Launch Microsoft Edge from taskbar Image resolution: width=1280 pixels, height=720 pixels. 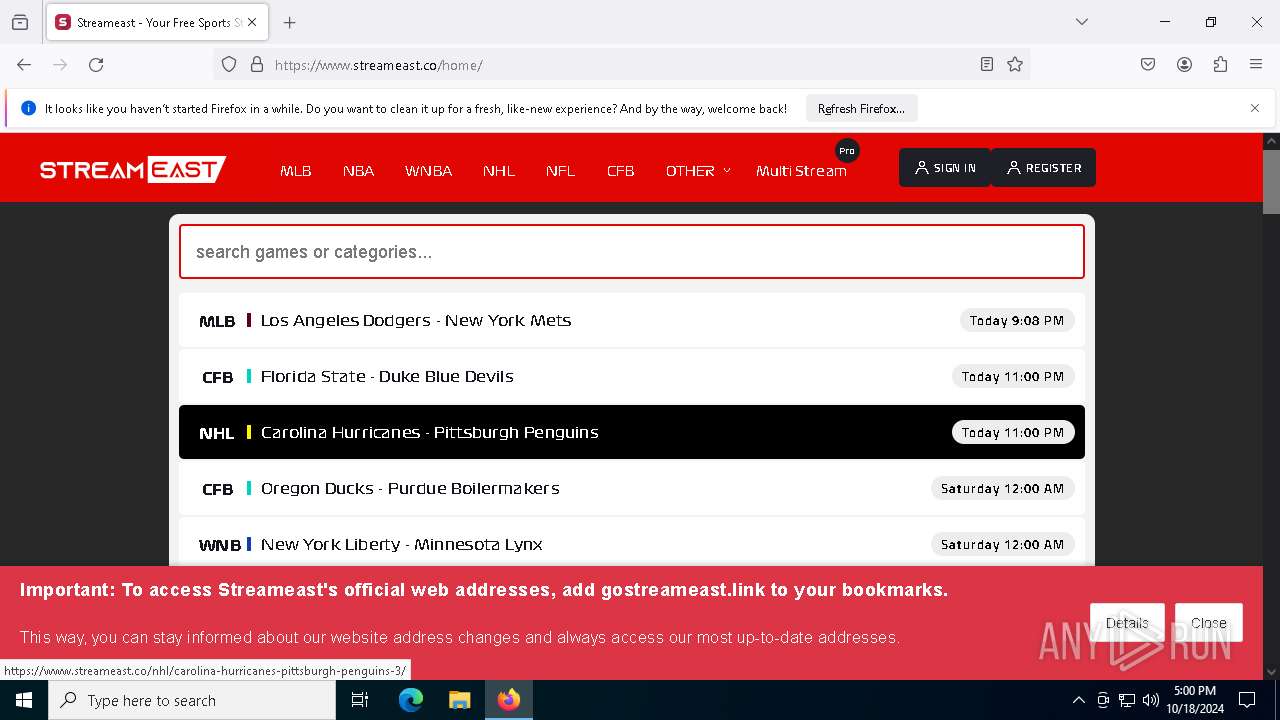(411, 700)
